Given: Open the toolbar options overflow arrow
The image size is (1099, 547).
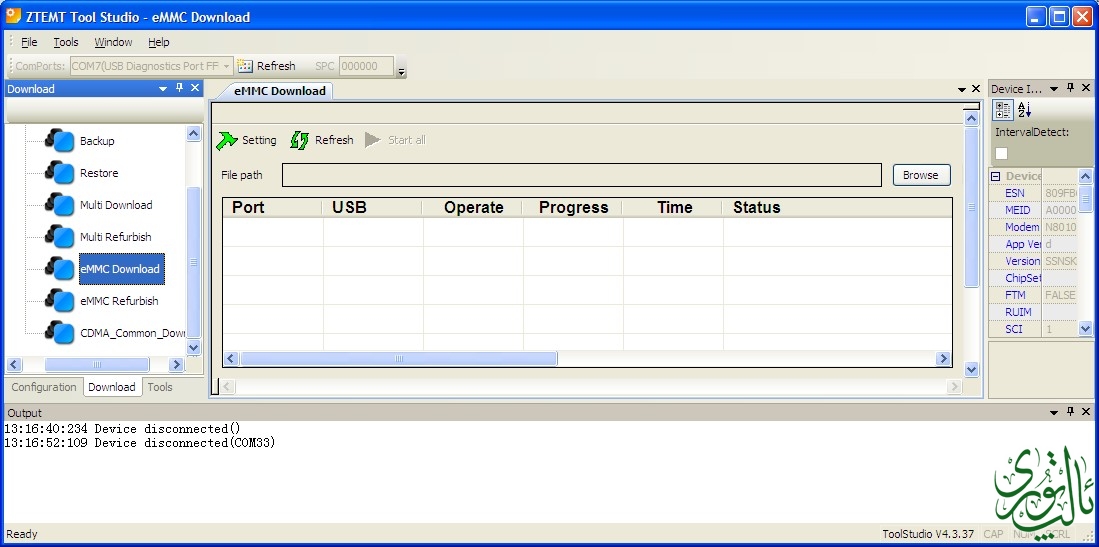Looking at the screenshot, I should tap(401, 70).
